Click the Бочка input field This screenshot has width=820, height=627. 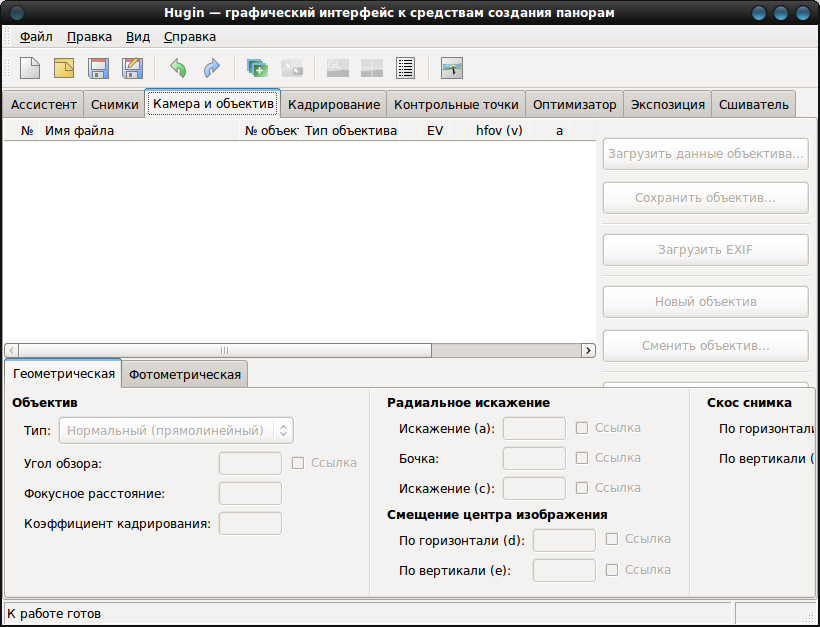534,458
